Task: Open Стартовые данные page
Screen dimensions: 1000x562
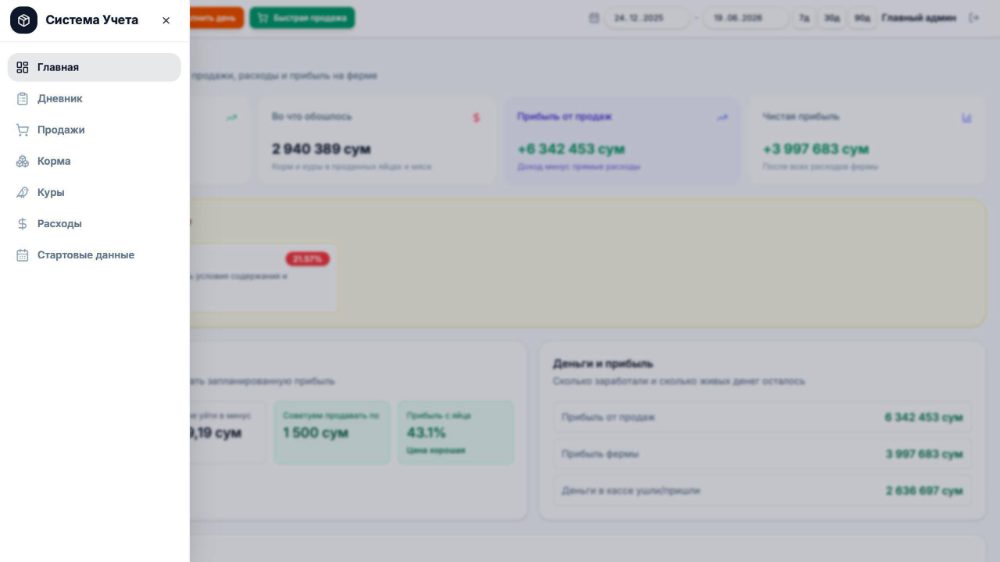Action: pos(94,255)
